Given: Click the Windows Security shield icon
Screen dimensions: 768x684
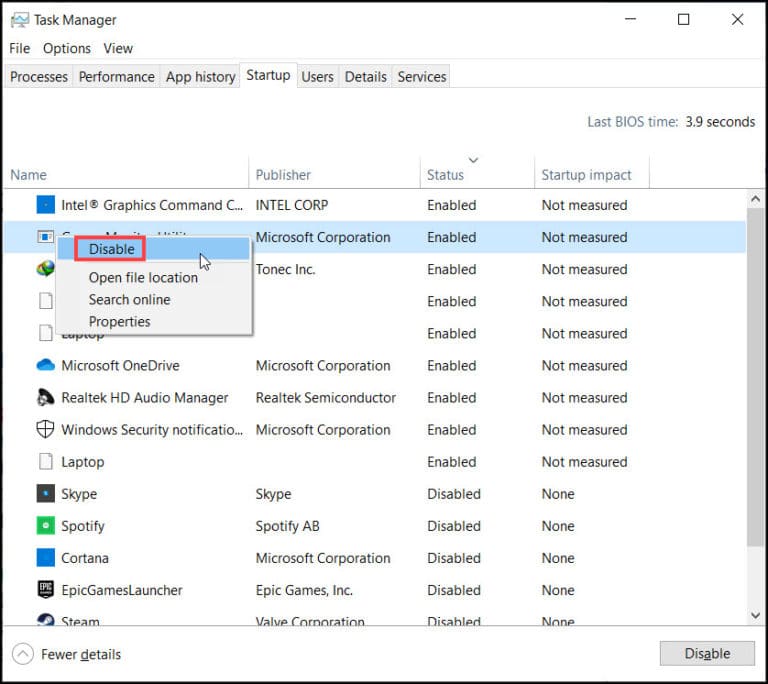Looking at the screenshot, I should tap(46, 429).
